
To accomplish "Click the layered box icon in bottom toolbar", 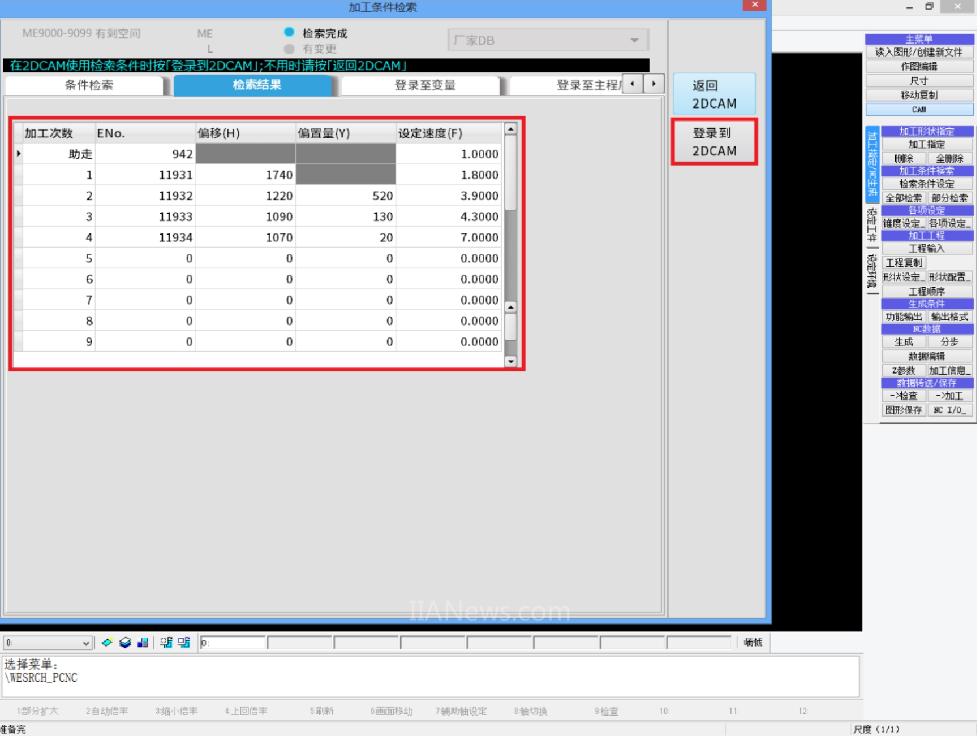I will point(125,642).
